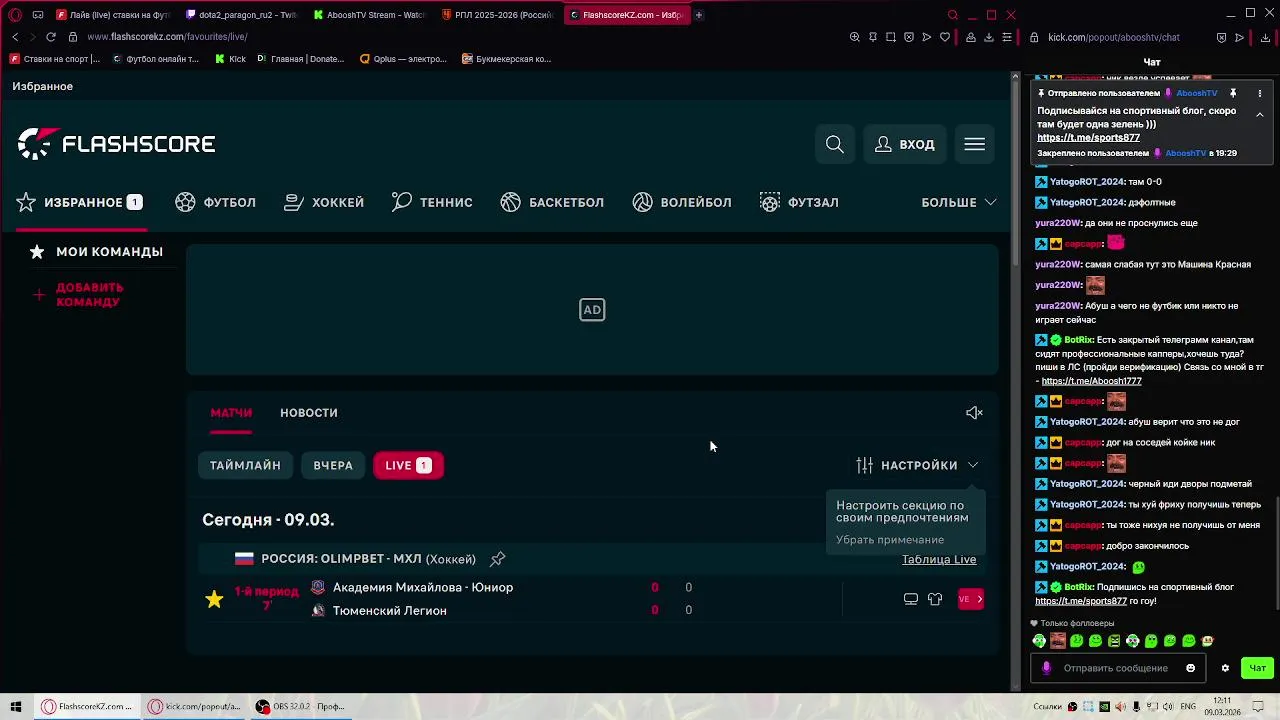Click the match TV broadcast icon
1280x720 pixels.
click(911, 599)
